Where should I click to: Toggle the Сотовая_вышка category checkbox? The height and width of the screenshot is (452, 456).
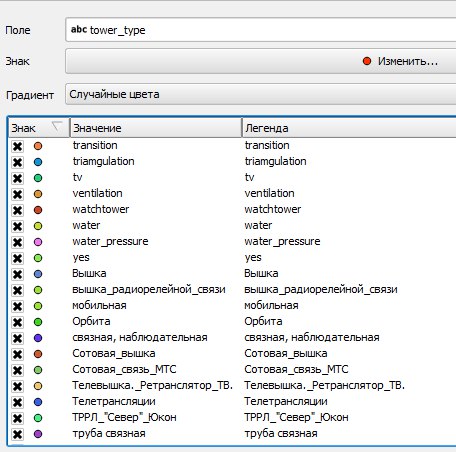click(x=17, y=354)
